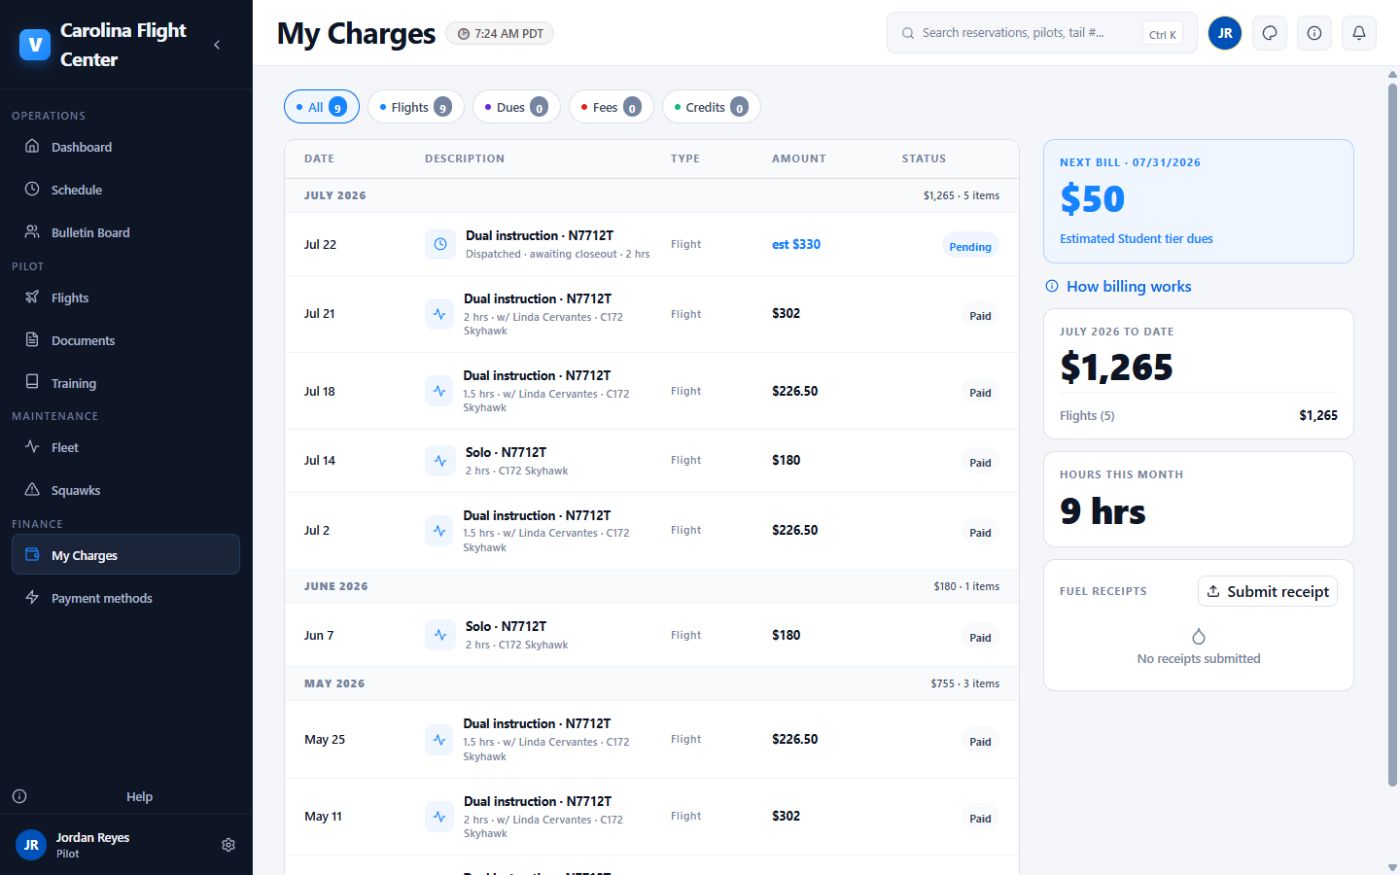Click the 7:24 AM PDT time badge
The width and height of the screenshot is (1400, 875).
tap(500, 34)
